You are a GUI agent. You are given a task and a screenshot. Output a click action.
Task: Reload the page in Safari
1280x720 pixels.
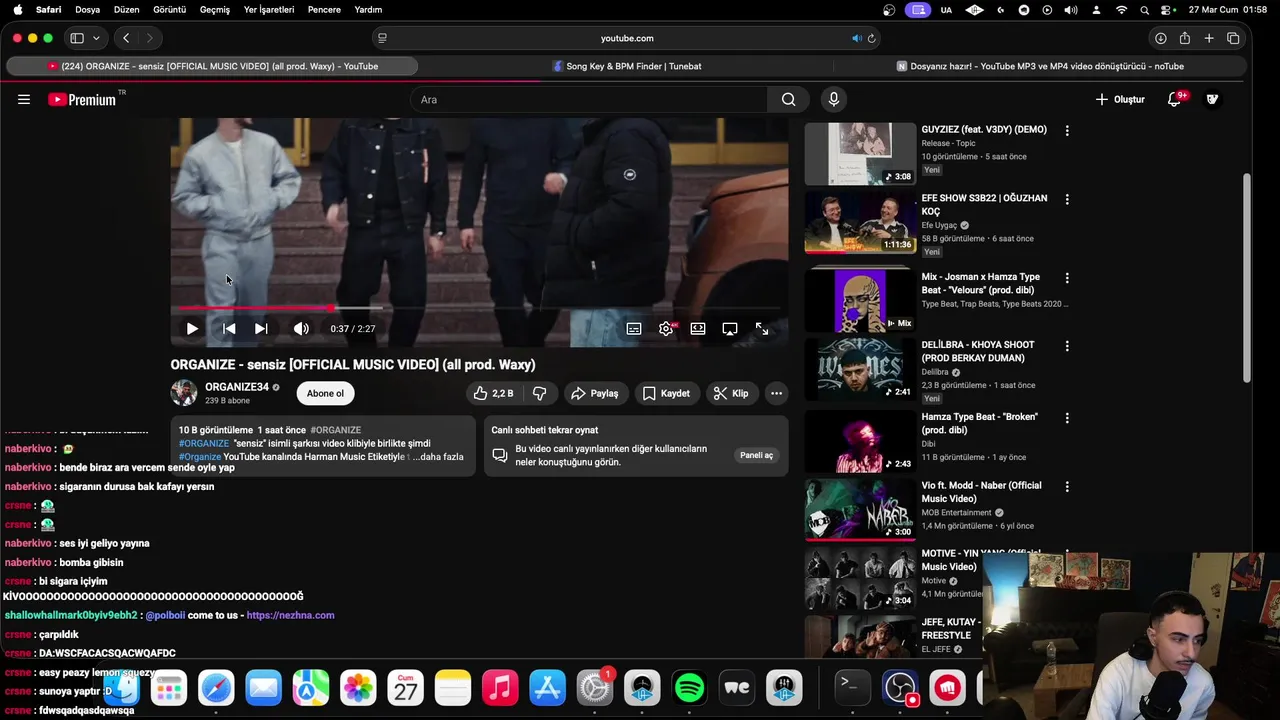point(871,38)
